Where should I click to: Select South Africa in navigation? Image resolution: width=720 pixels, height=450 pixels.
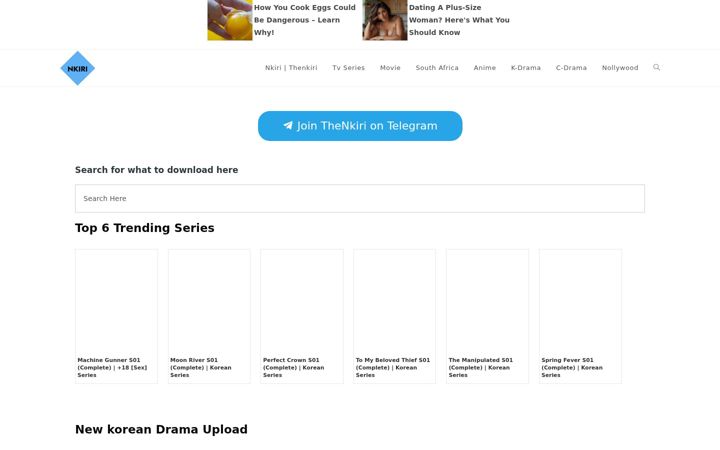pyautogui.click(x=437, y=68)
